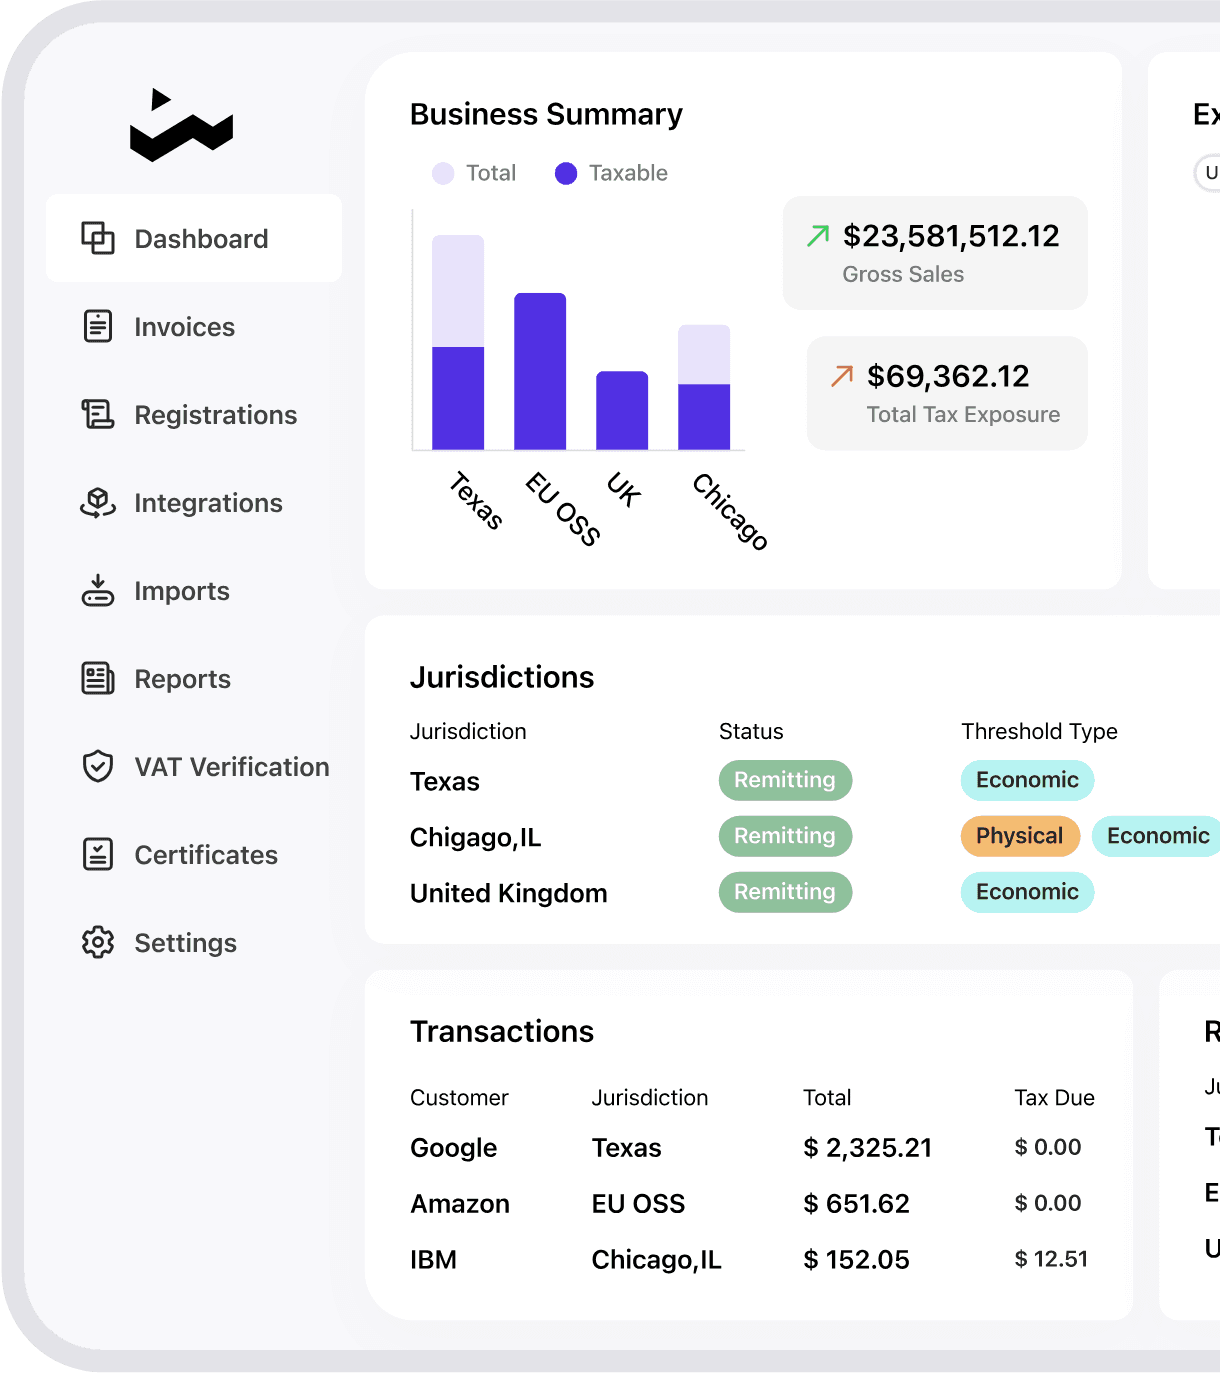Click the Status column header
This screenshot has width=1220, height=1374.
tap(751, 731)
